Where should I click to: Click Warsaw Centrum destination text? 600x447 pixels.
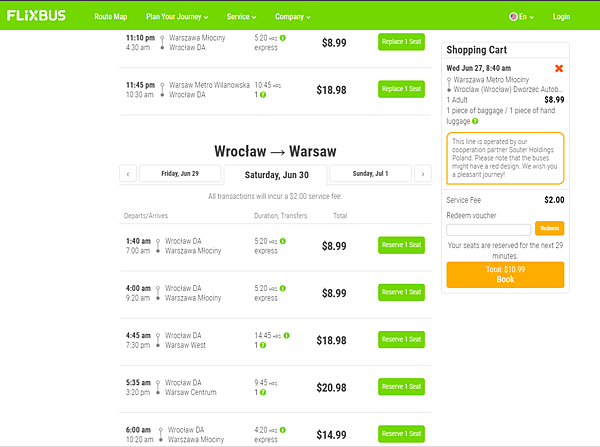191,392
